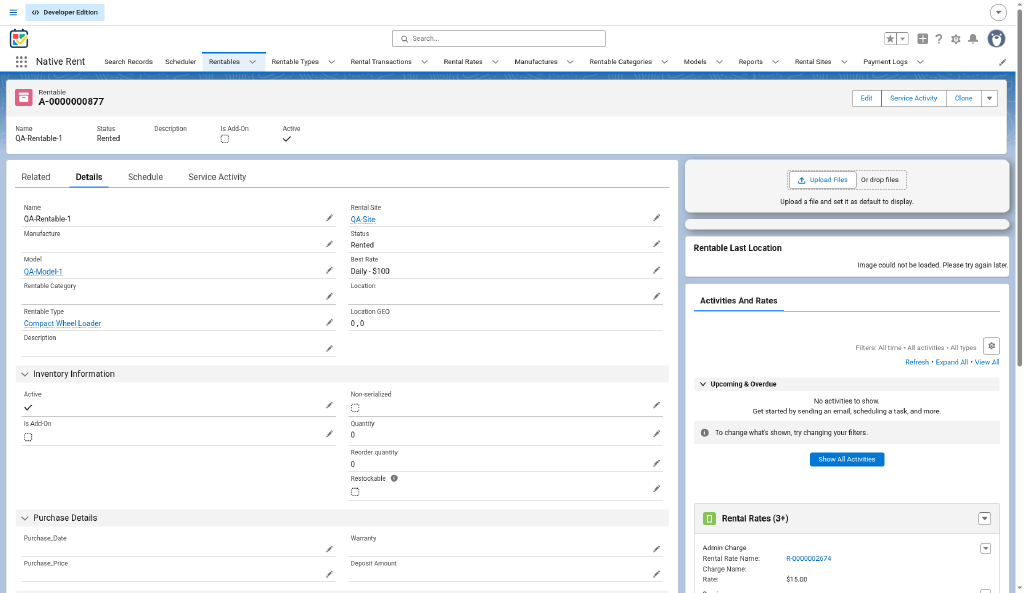The height and width of the screenshot is (593, 1024).
Task: Click the Clone button
Action: (963, 99)
